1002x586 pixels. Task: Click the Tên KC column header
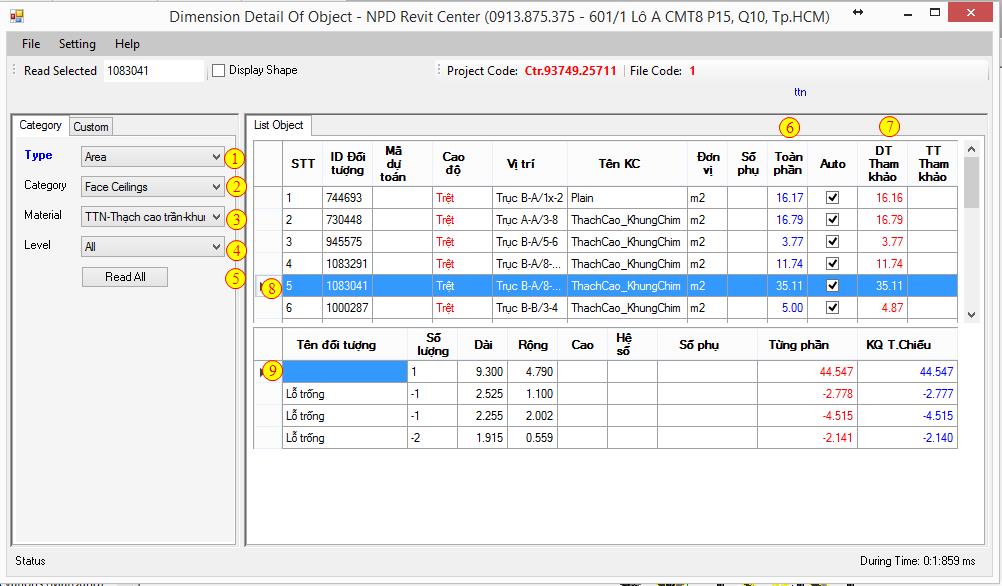tap(626, 164)
